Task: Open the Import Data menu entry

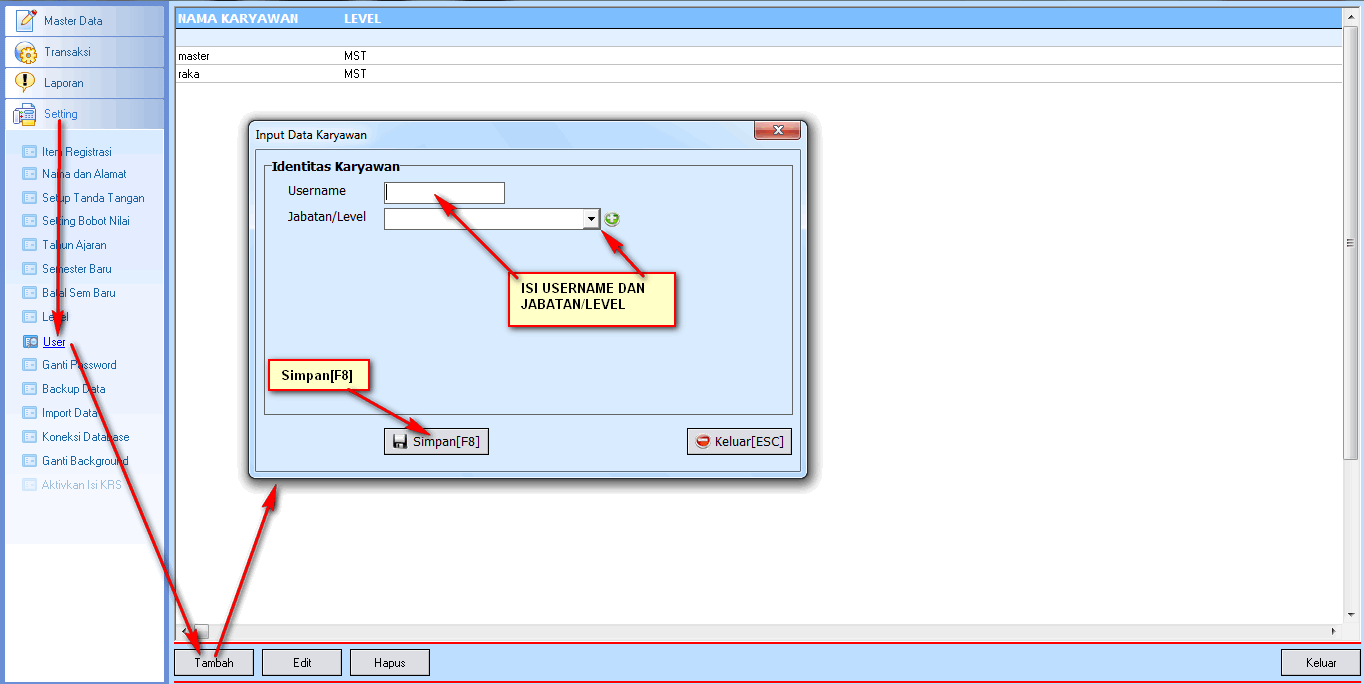Action: [x=70, y=413]
